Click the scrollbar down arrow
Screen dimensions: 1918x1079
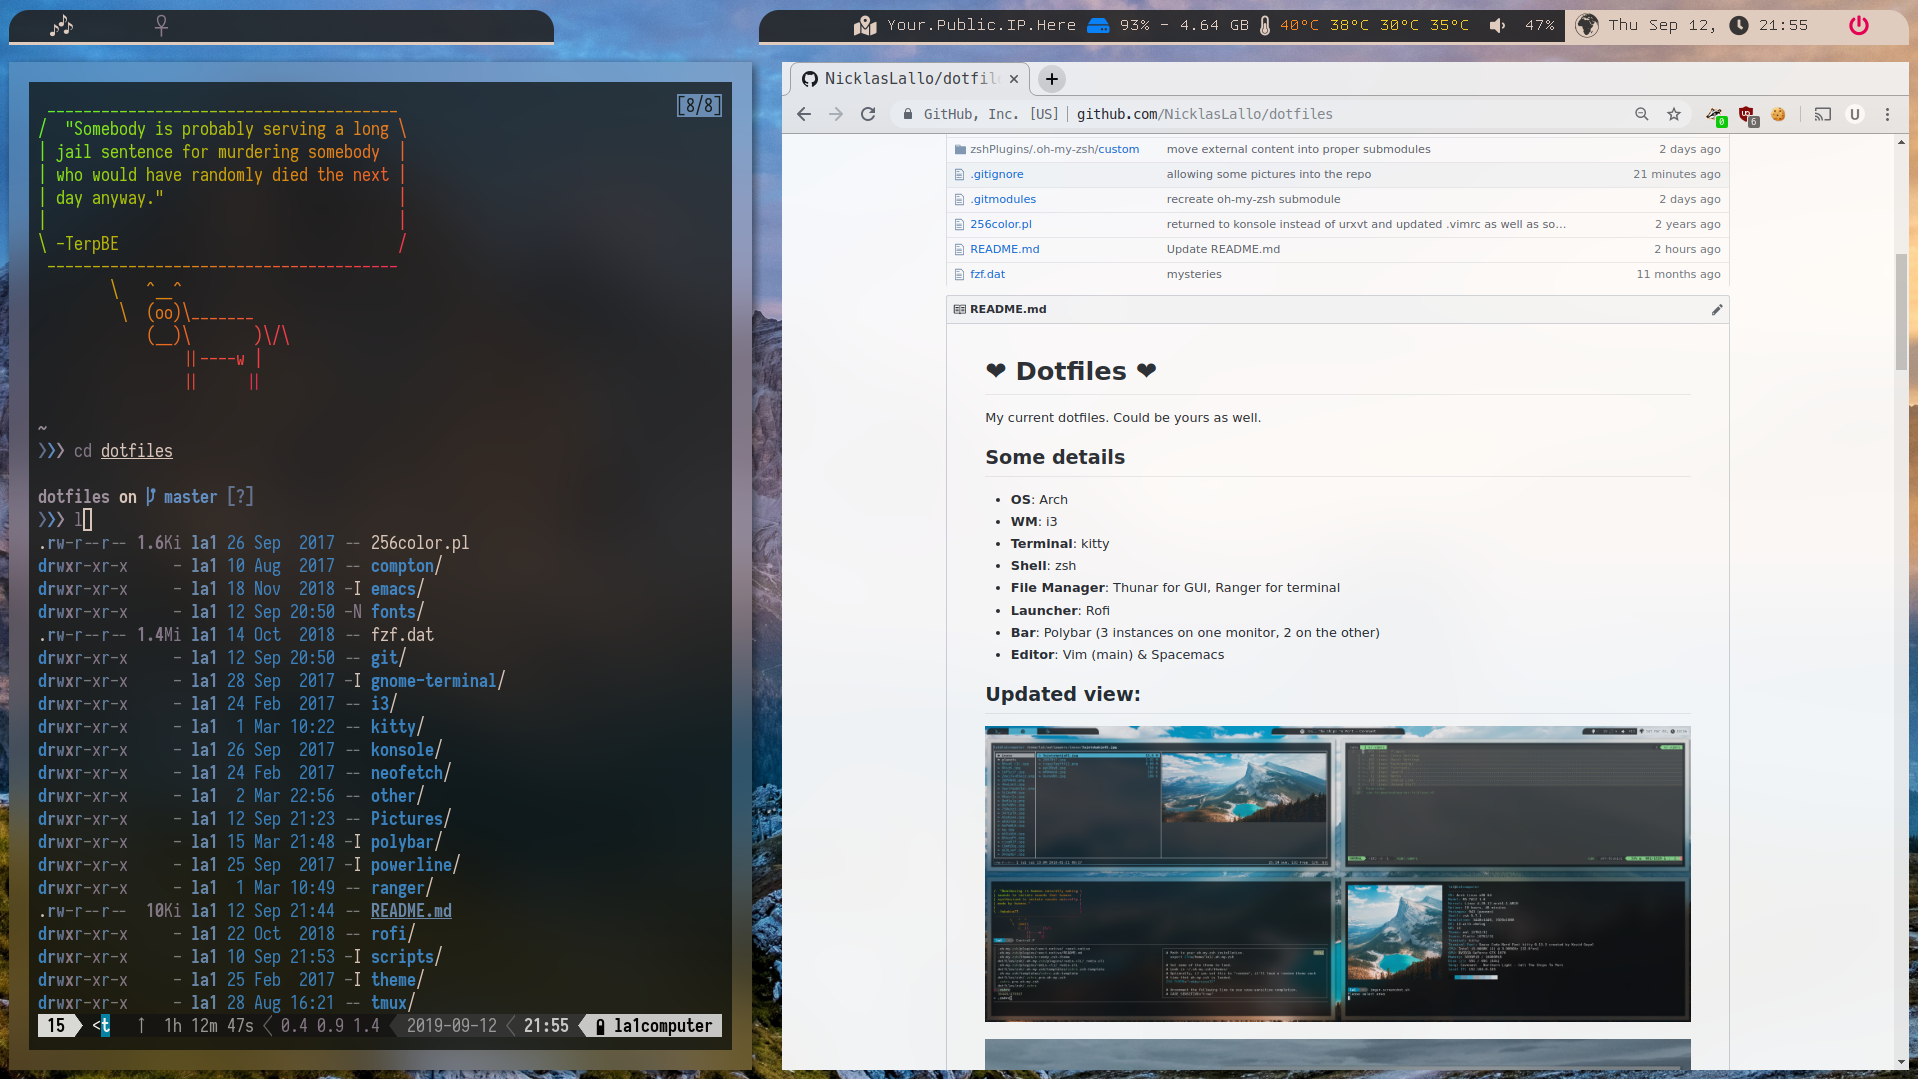1901,1062
